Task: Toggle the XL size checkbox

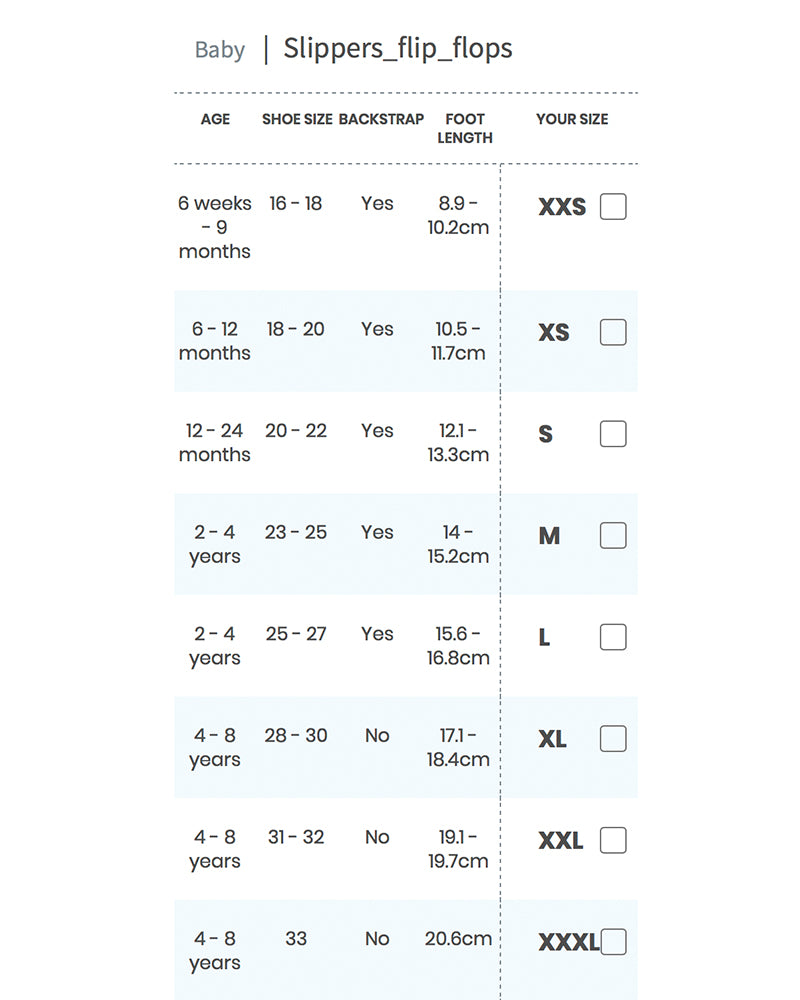Action: pos(613,739)
